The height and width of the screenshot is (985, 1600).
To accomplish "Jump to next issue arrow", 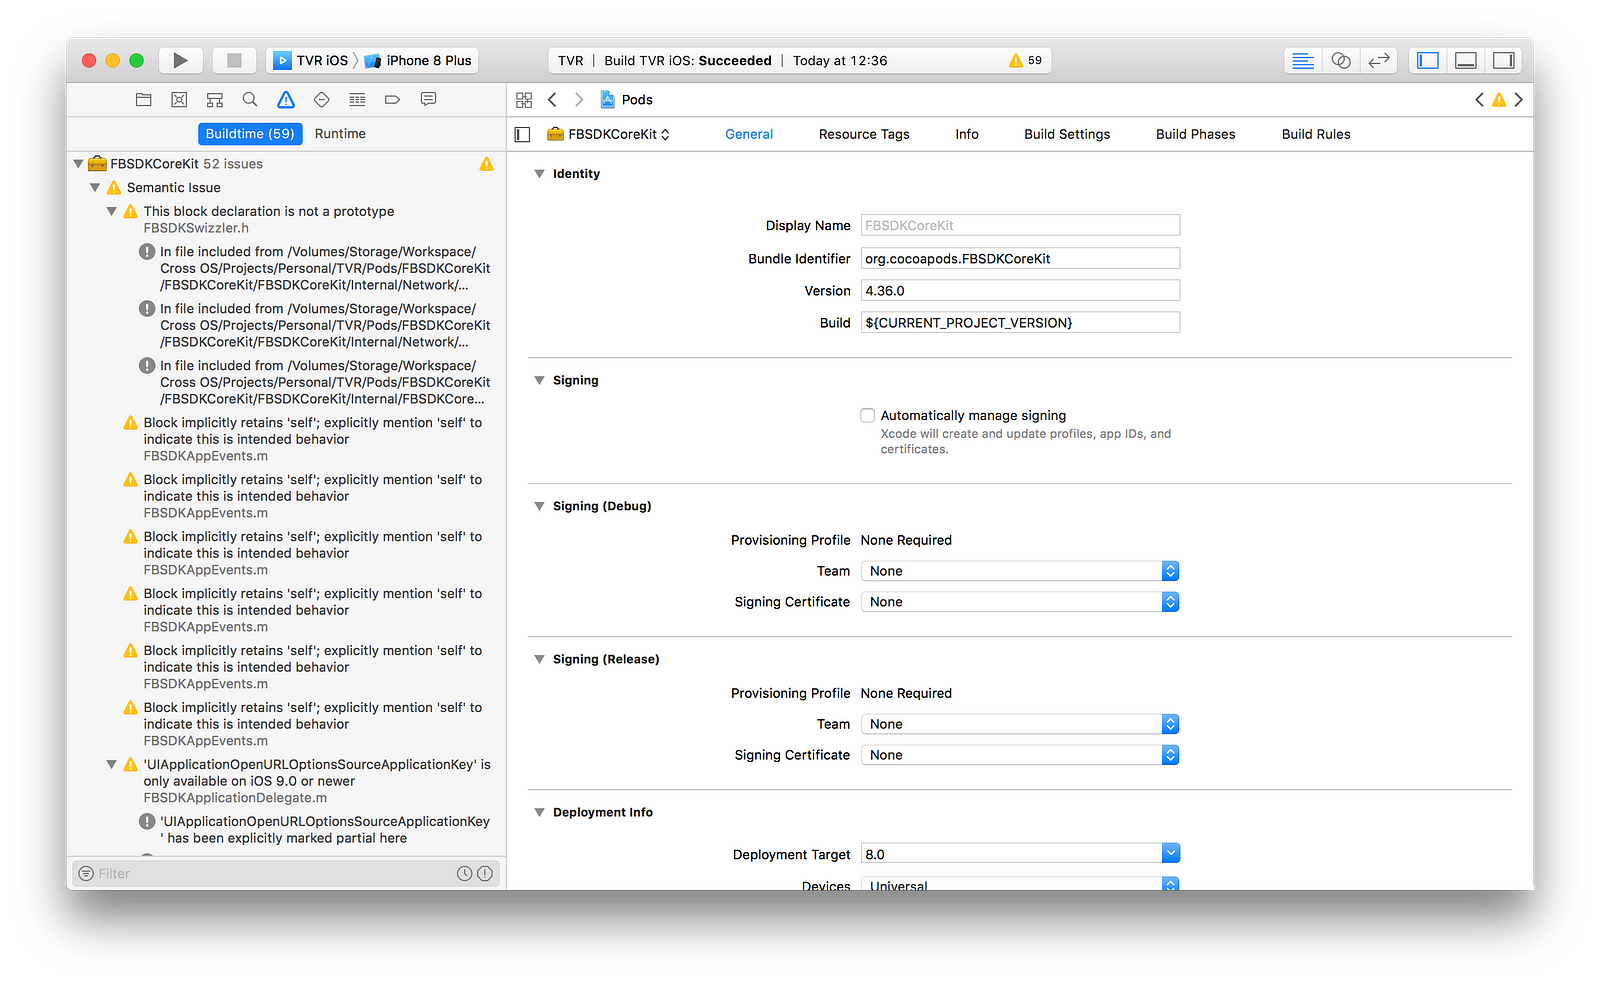I will (1519, 99).
